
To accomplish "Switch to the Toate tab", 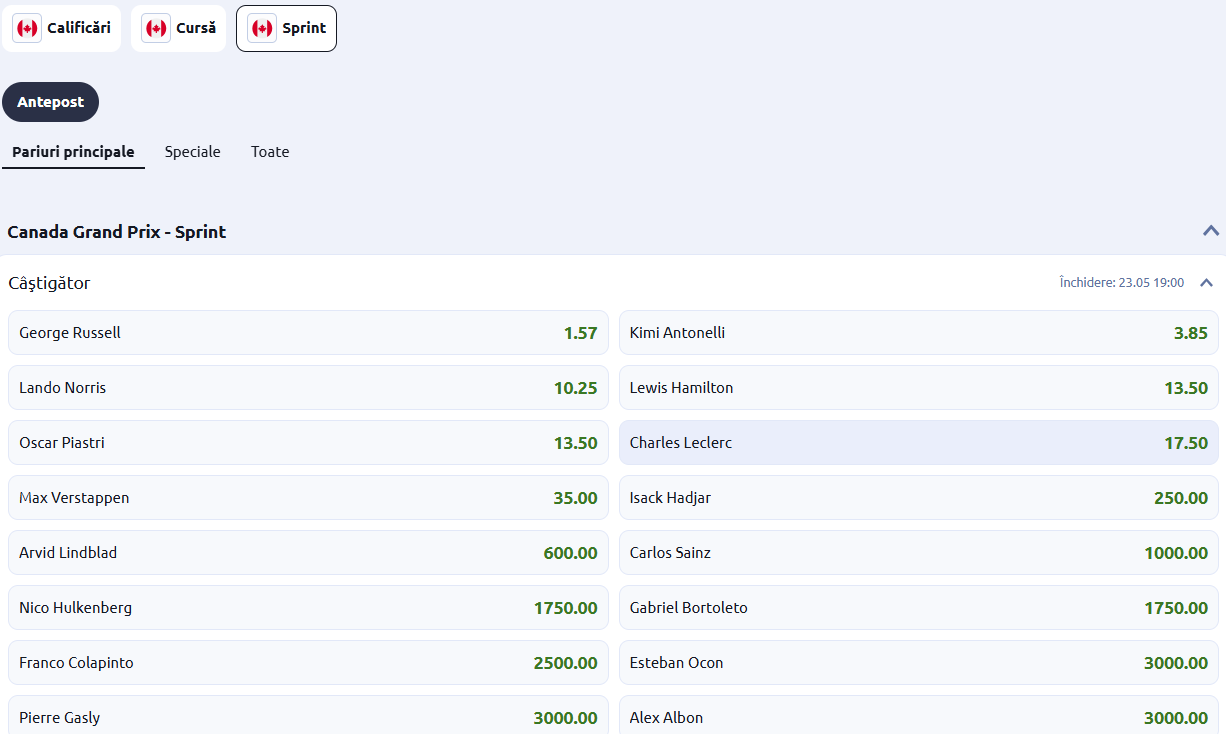I will click(x=270, y=152).
